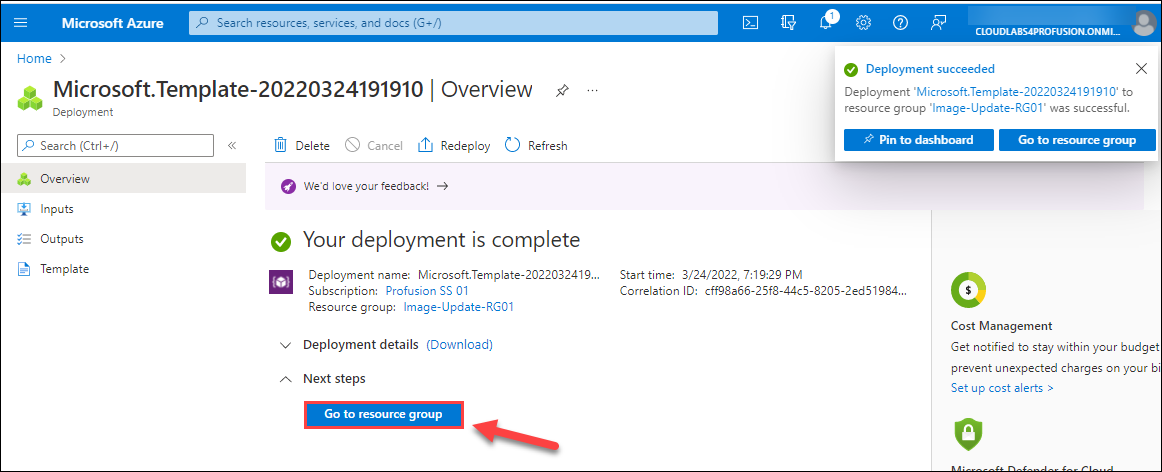Focus the global search resources box

(x=454, y=23)
